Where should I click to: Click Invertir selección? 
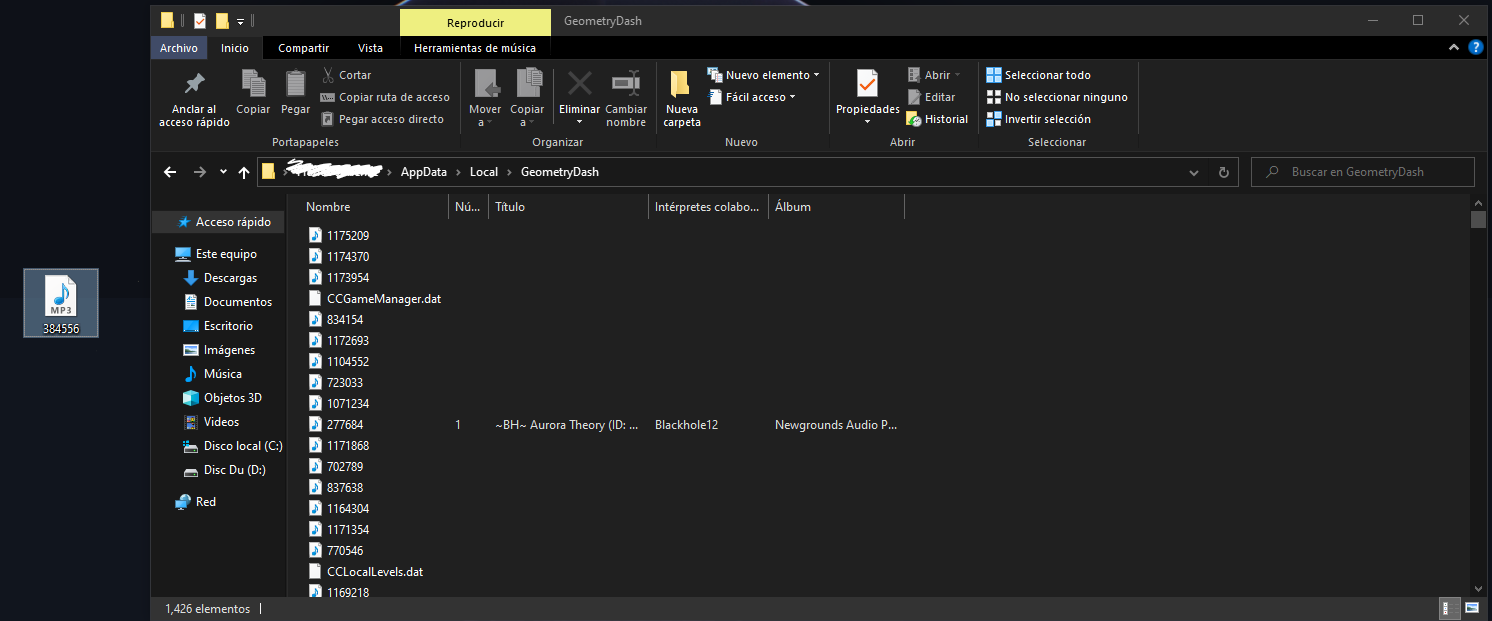pyautogui.click(x=1038, y=119)
